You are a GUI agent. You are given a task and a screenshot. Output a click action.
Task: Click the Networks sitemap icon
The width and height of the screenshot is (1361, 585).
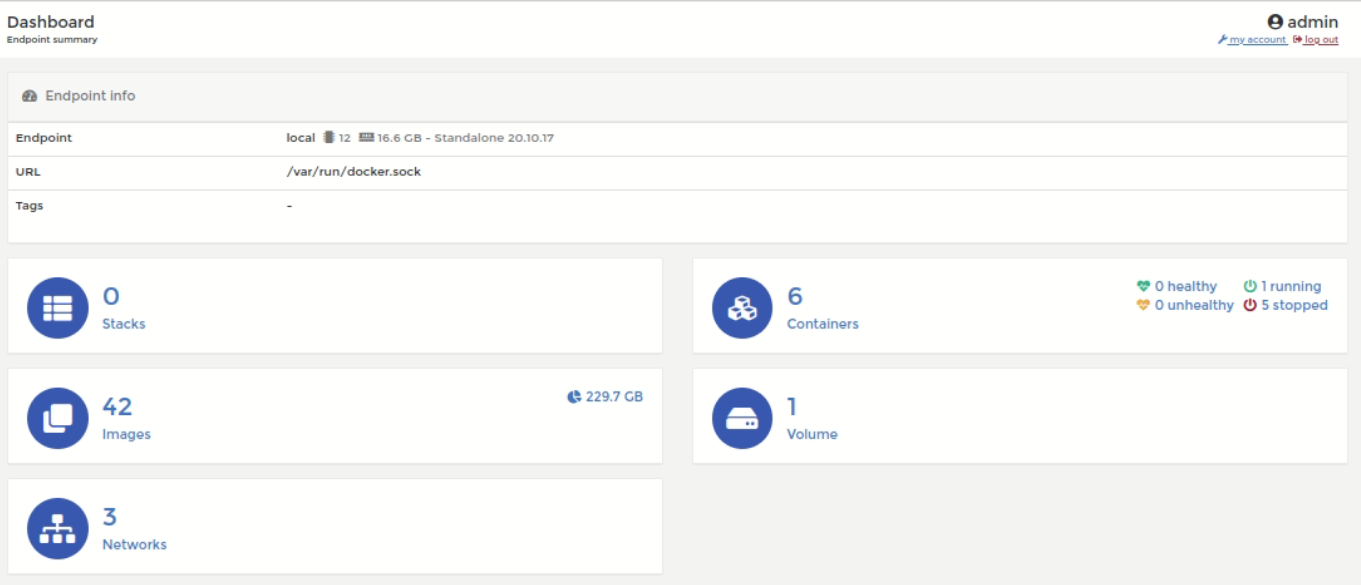coord(57,528)
